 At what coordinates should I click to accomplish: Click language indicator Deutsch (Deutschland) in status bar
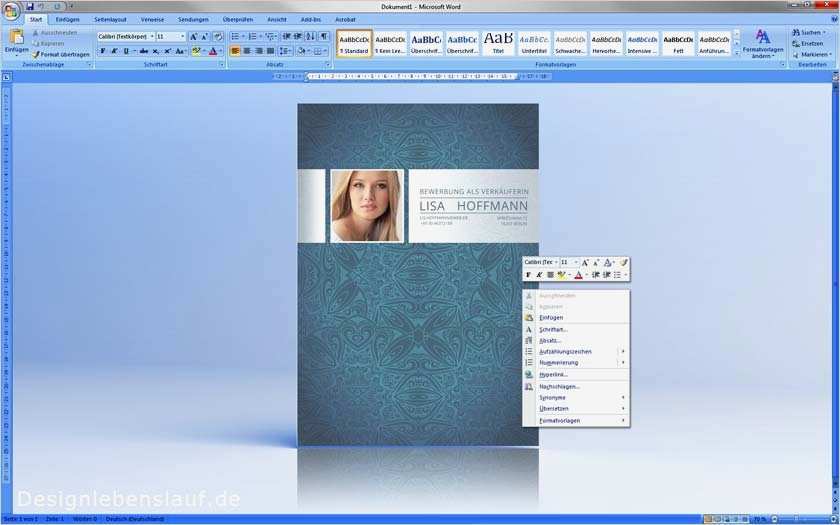tap(135, 519)
